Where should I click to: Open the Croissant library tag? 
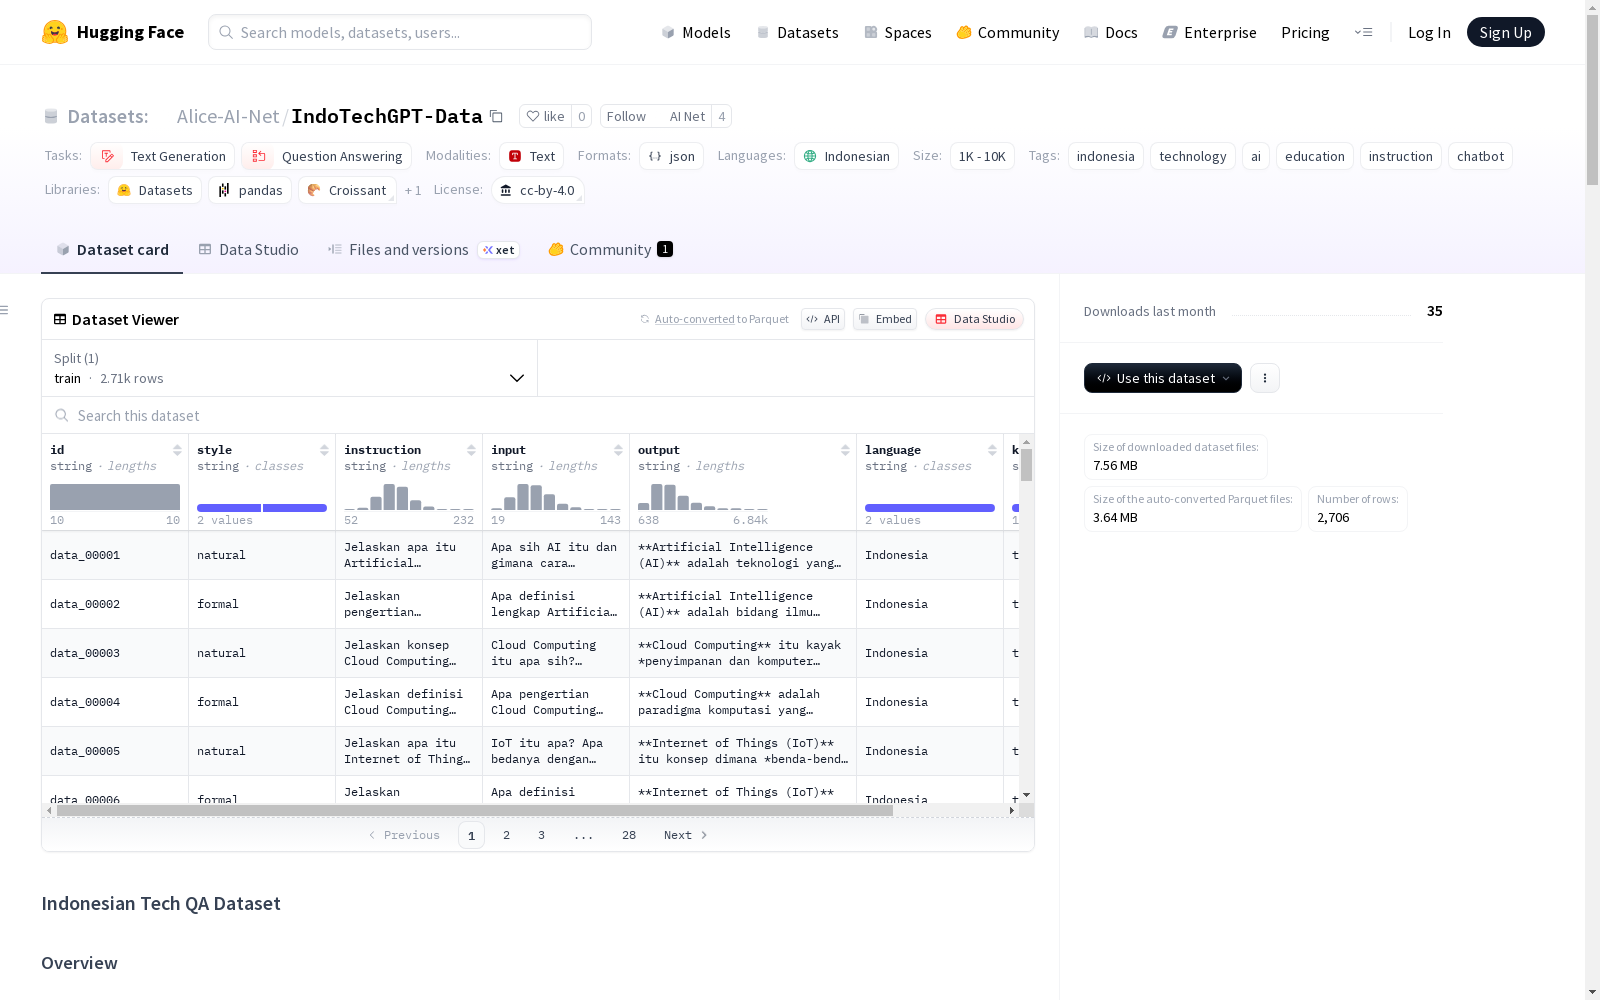coord(347,190)
